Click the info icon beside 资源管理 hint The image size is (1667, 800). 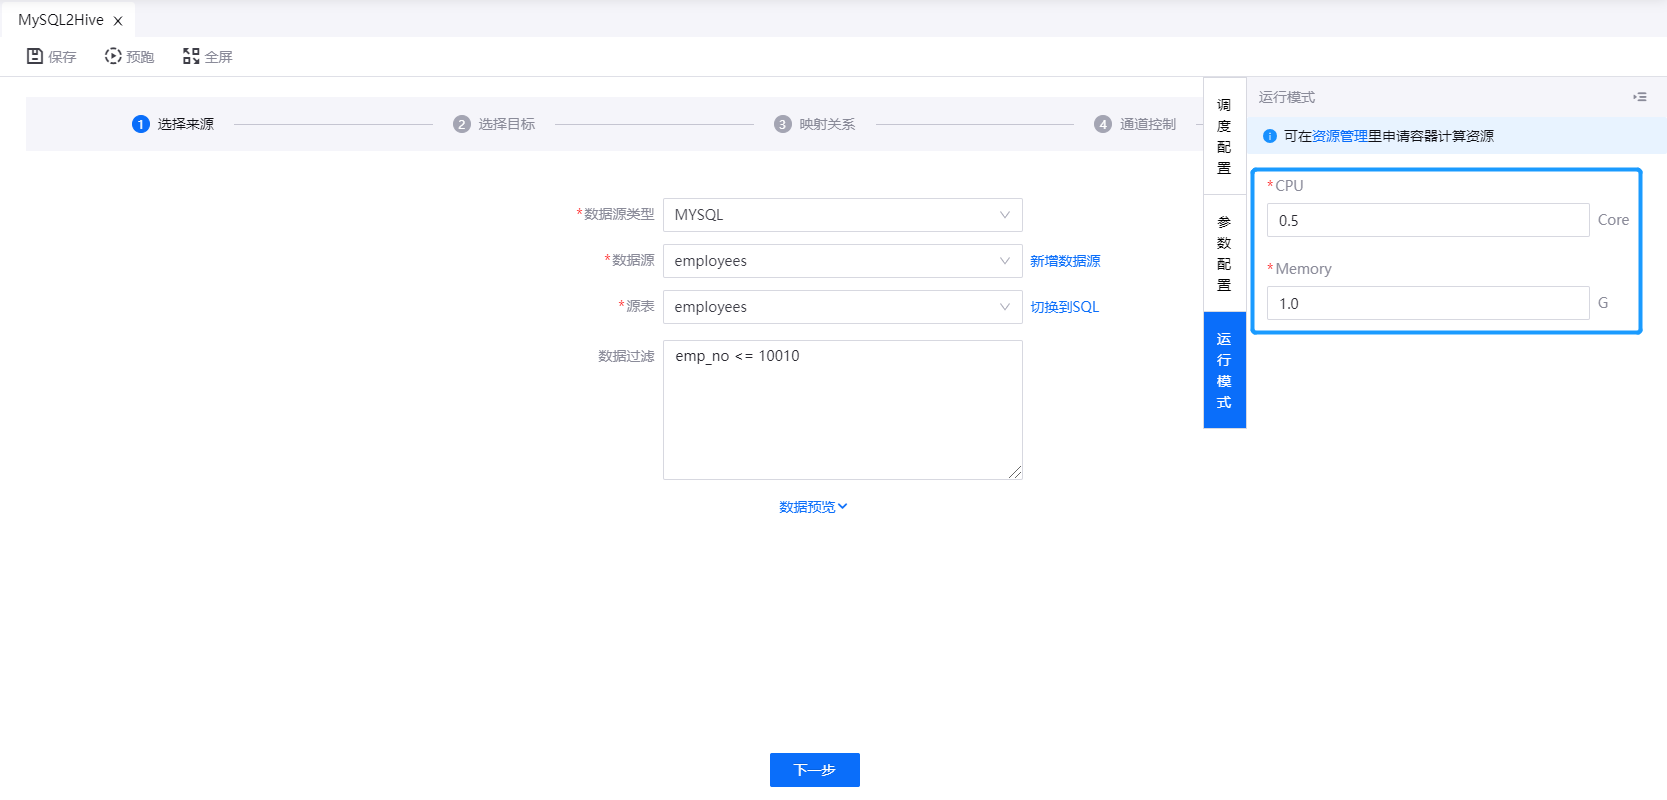point(1270,136)
